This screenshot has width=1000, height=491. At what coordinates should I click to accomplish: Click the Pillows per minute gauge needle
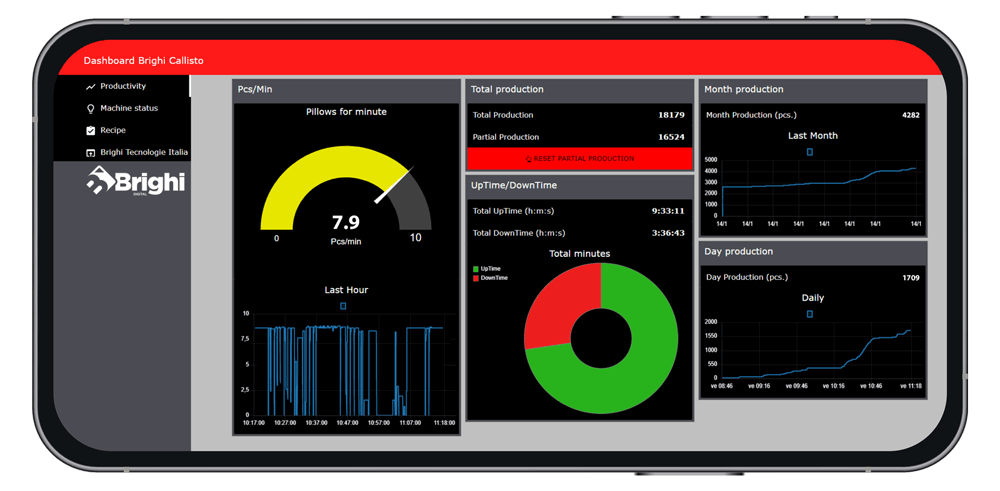coord(395,186)
